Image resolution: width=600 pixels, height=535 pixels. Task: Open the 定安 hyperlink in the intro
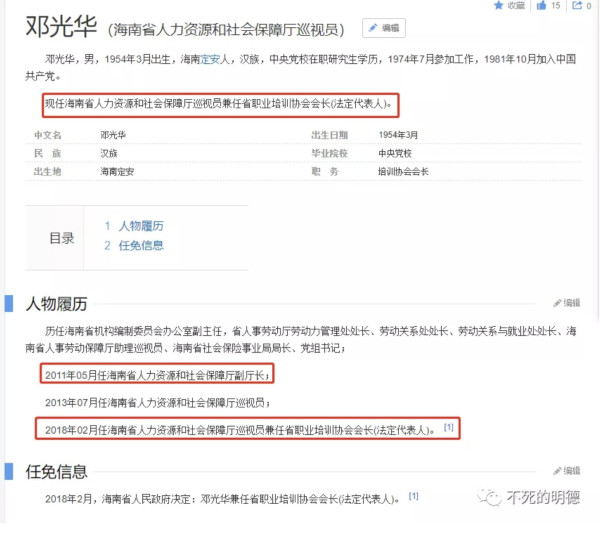[210, 59]
